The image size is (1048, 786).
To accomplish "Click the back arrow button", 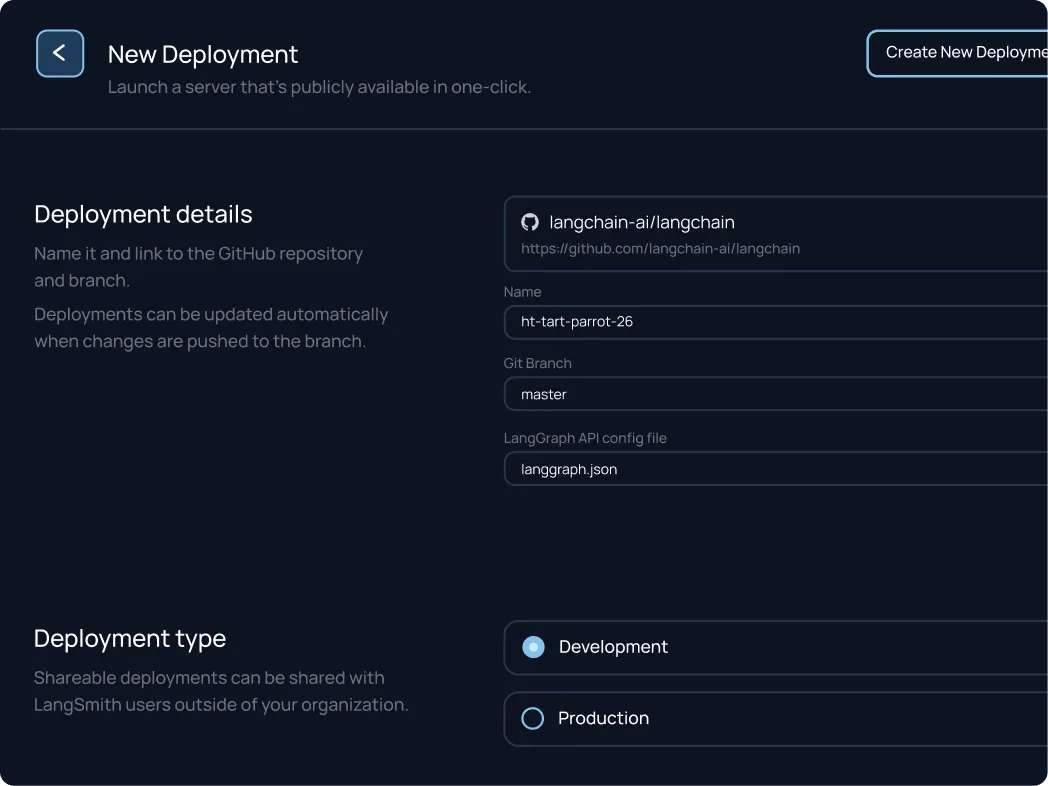I will point(60,53).
